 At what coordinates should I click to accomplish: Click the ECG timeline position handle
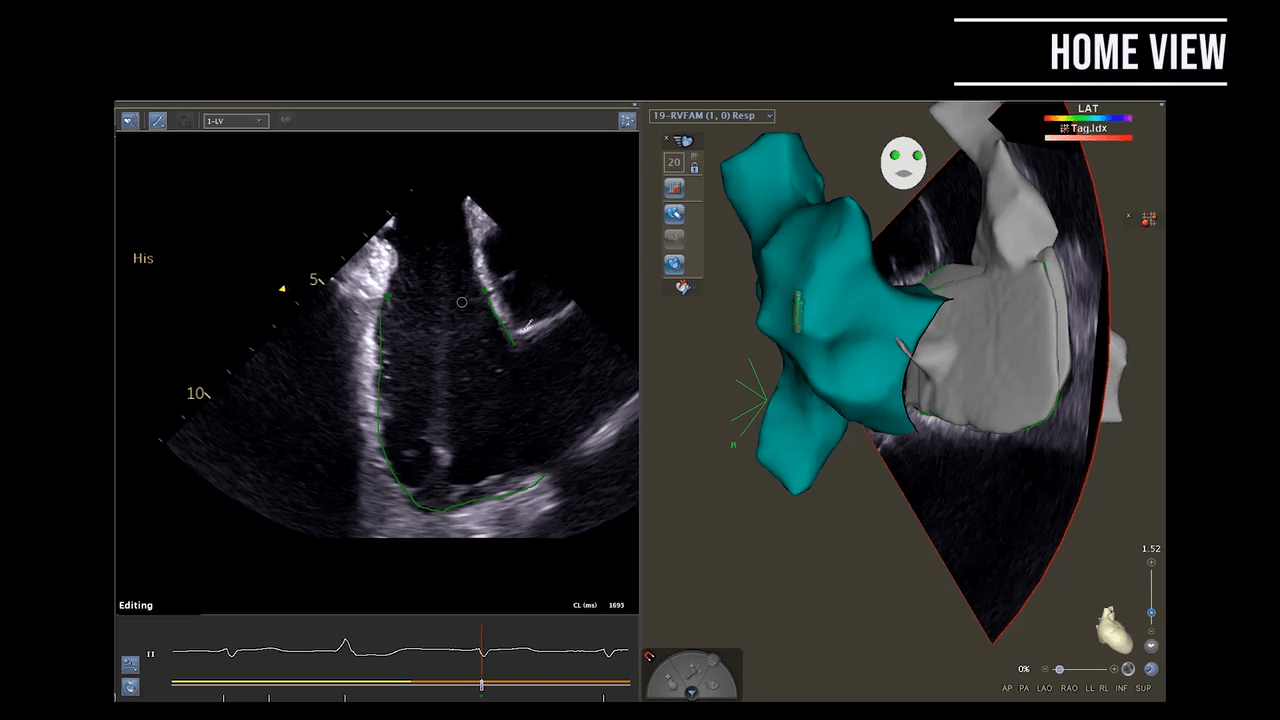(x=482, y=685)
